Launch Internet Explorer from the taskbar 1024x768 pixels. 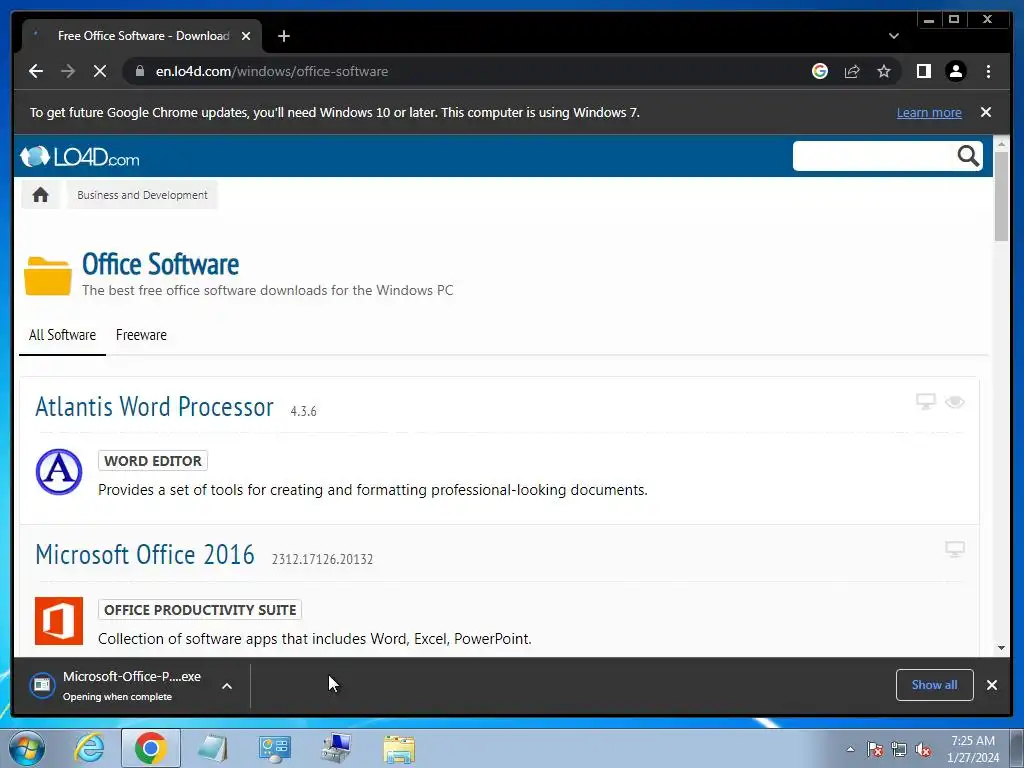89,748
